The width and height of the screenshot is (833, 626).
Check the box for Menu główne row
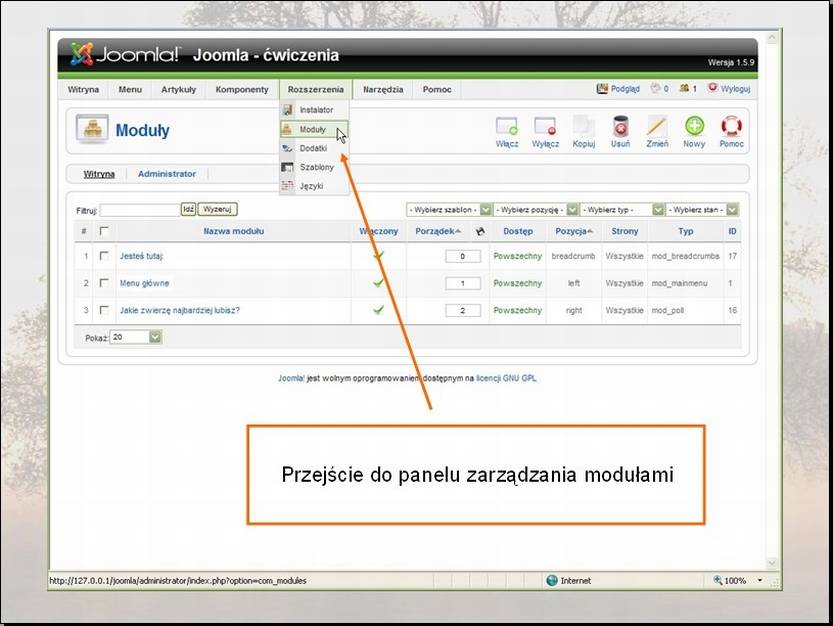tap(104, 283)
